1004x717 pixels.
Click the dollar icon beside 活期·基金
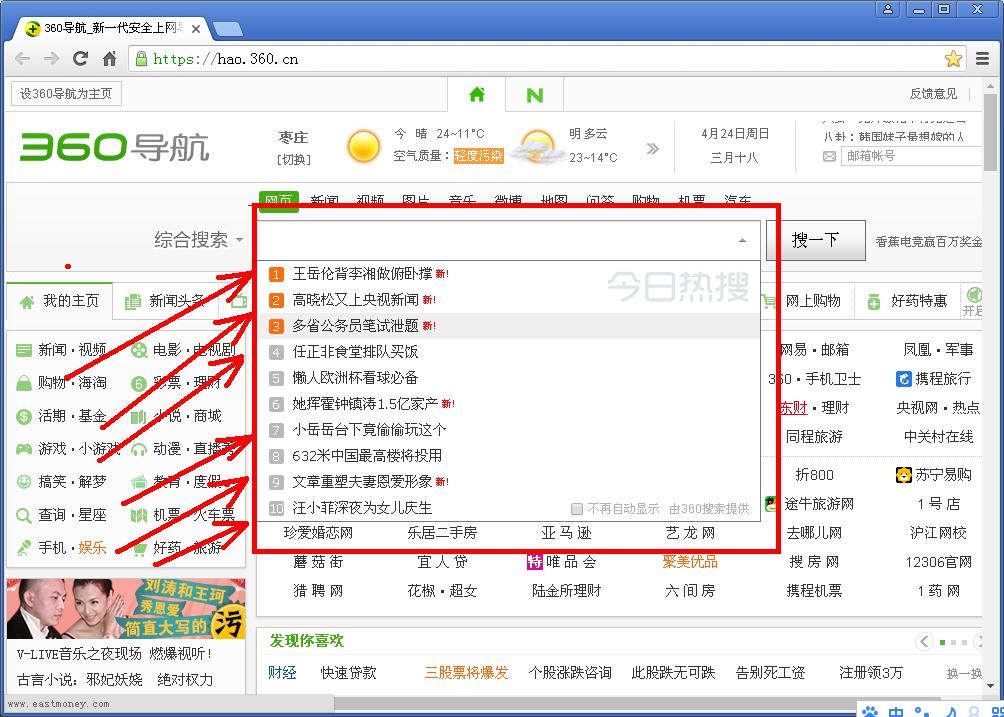[24, 417]
